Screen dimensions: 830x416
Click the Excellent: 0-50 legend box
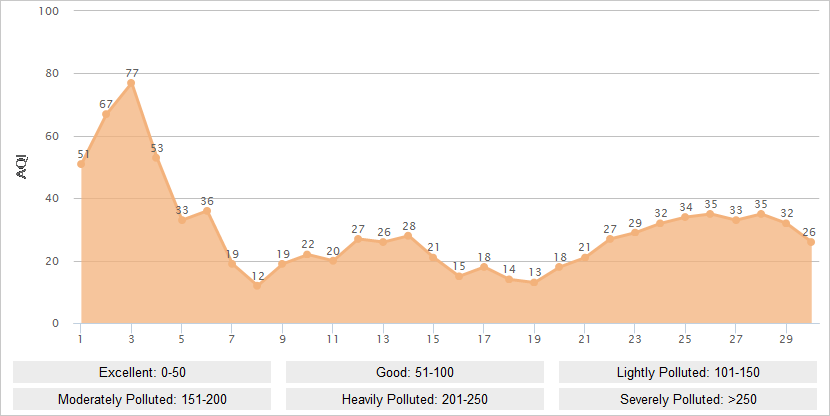(x=142, y=372)
